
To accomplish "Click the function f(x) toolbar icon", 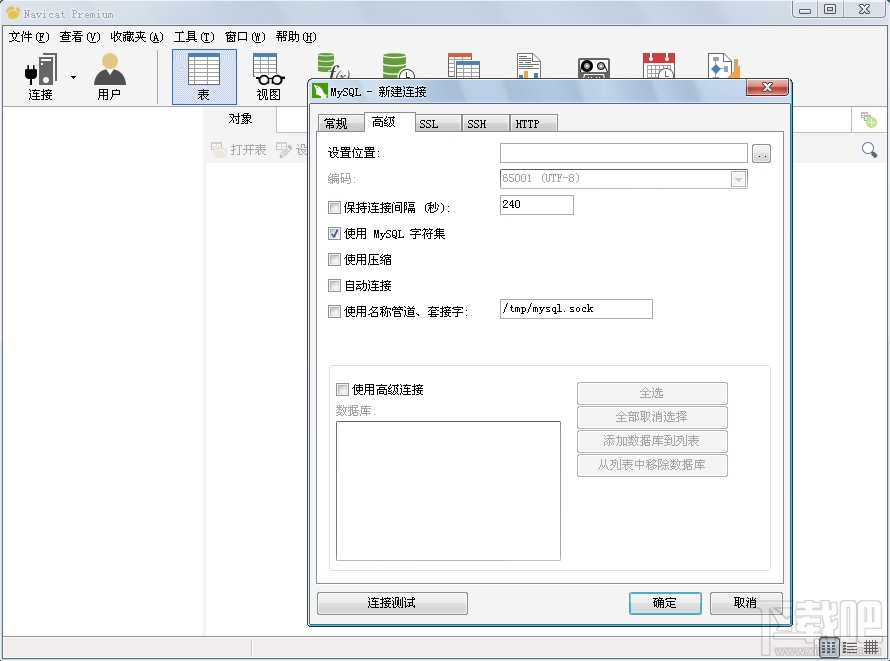I will 334,65.
